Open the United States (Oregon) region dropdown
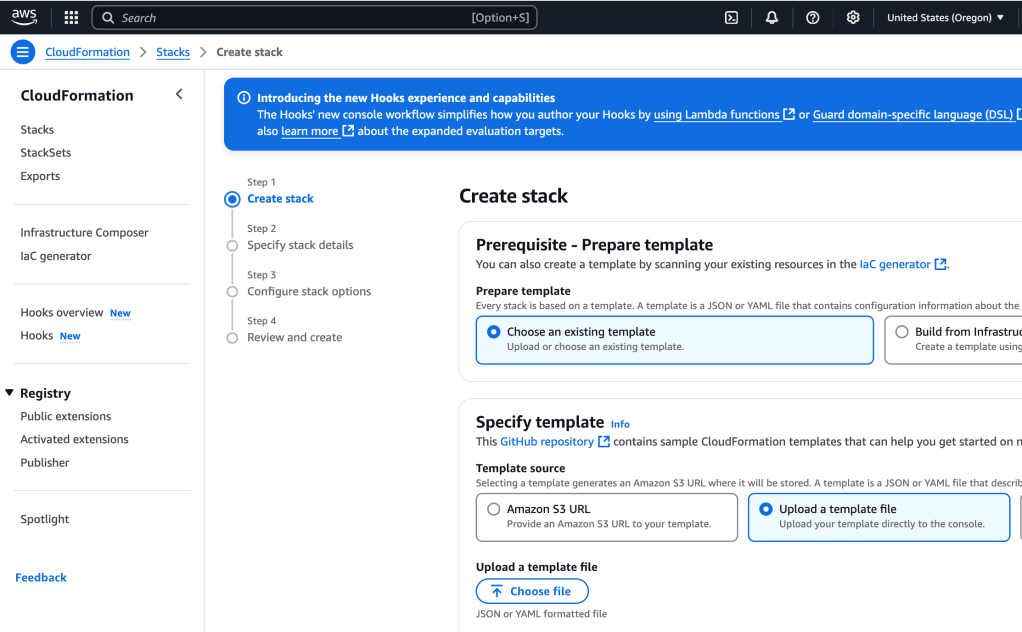1022x632 pixels. click(x=945, y=17)
